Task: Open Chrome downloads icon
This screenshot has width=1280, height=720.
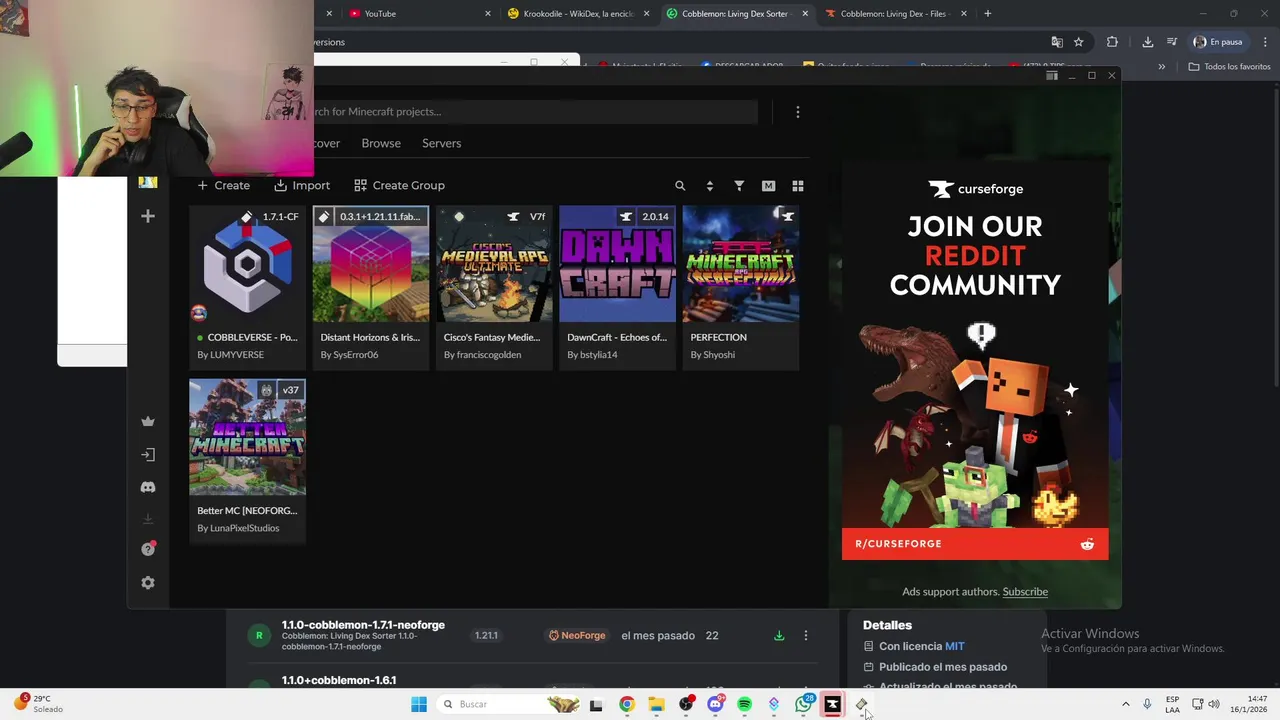Action: [x=1147, y=42]
